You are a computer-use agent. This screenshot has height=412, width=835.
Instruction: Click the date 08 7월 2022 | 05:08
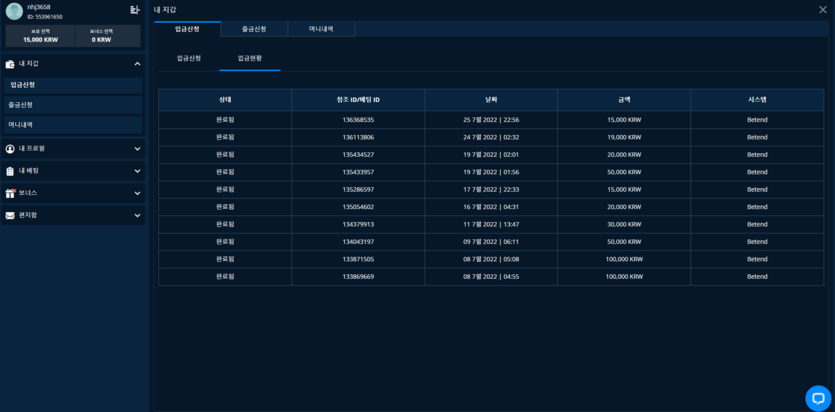(x=491, y=259)
